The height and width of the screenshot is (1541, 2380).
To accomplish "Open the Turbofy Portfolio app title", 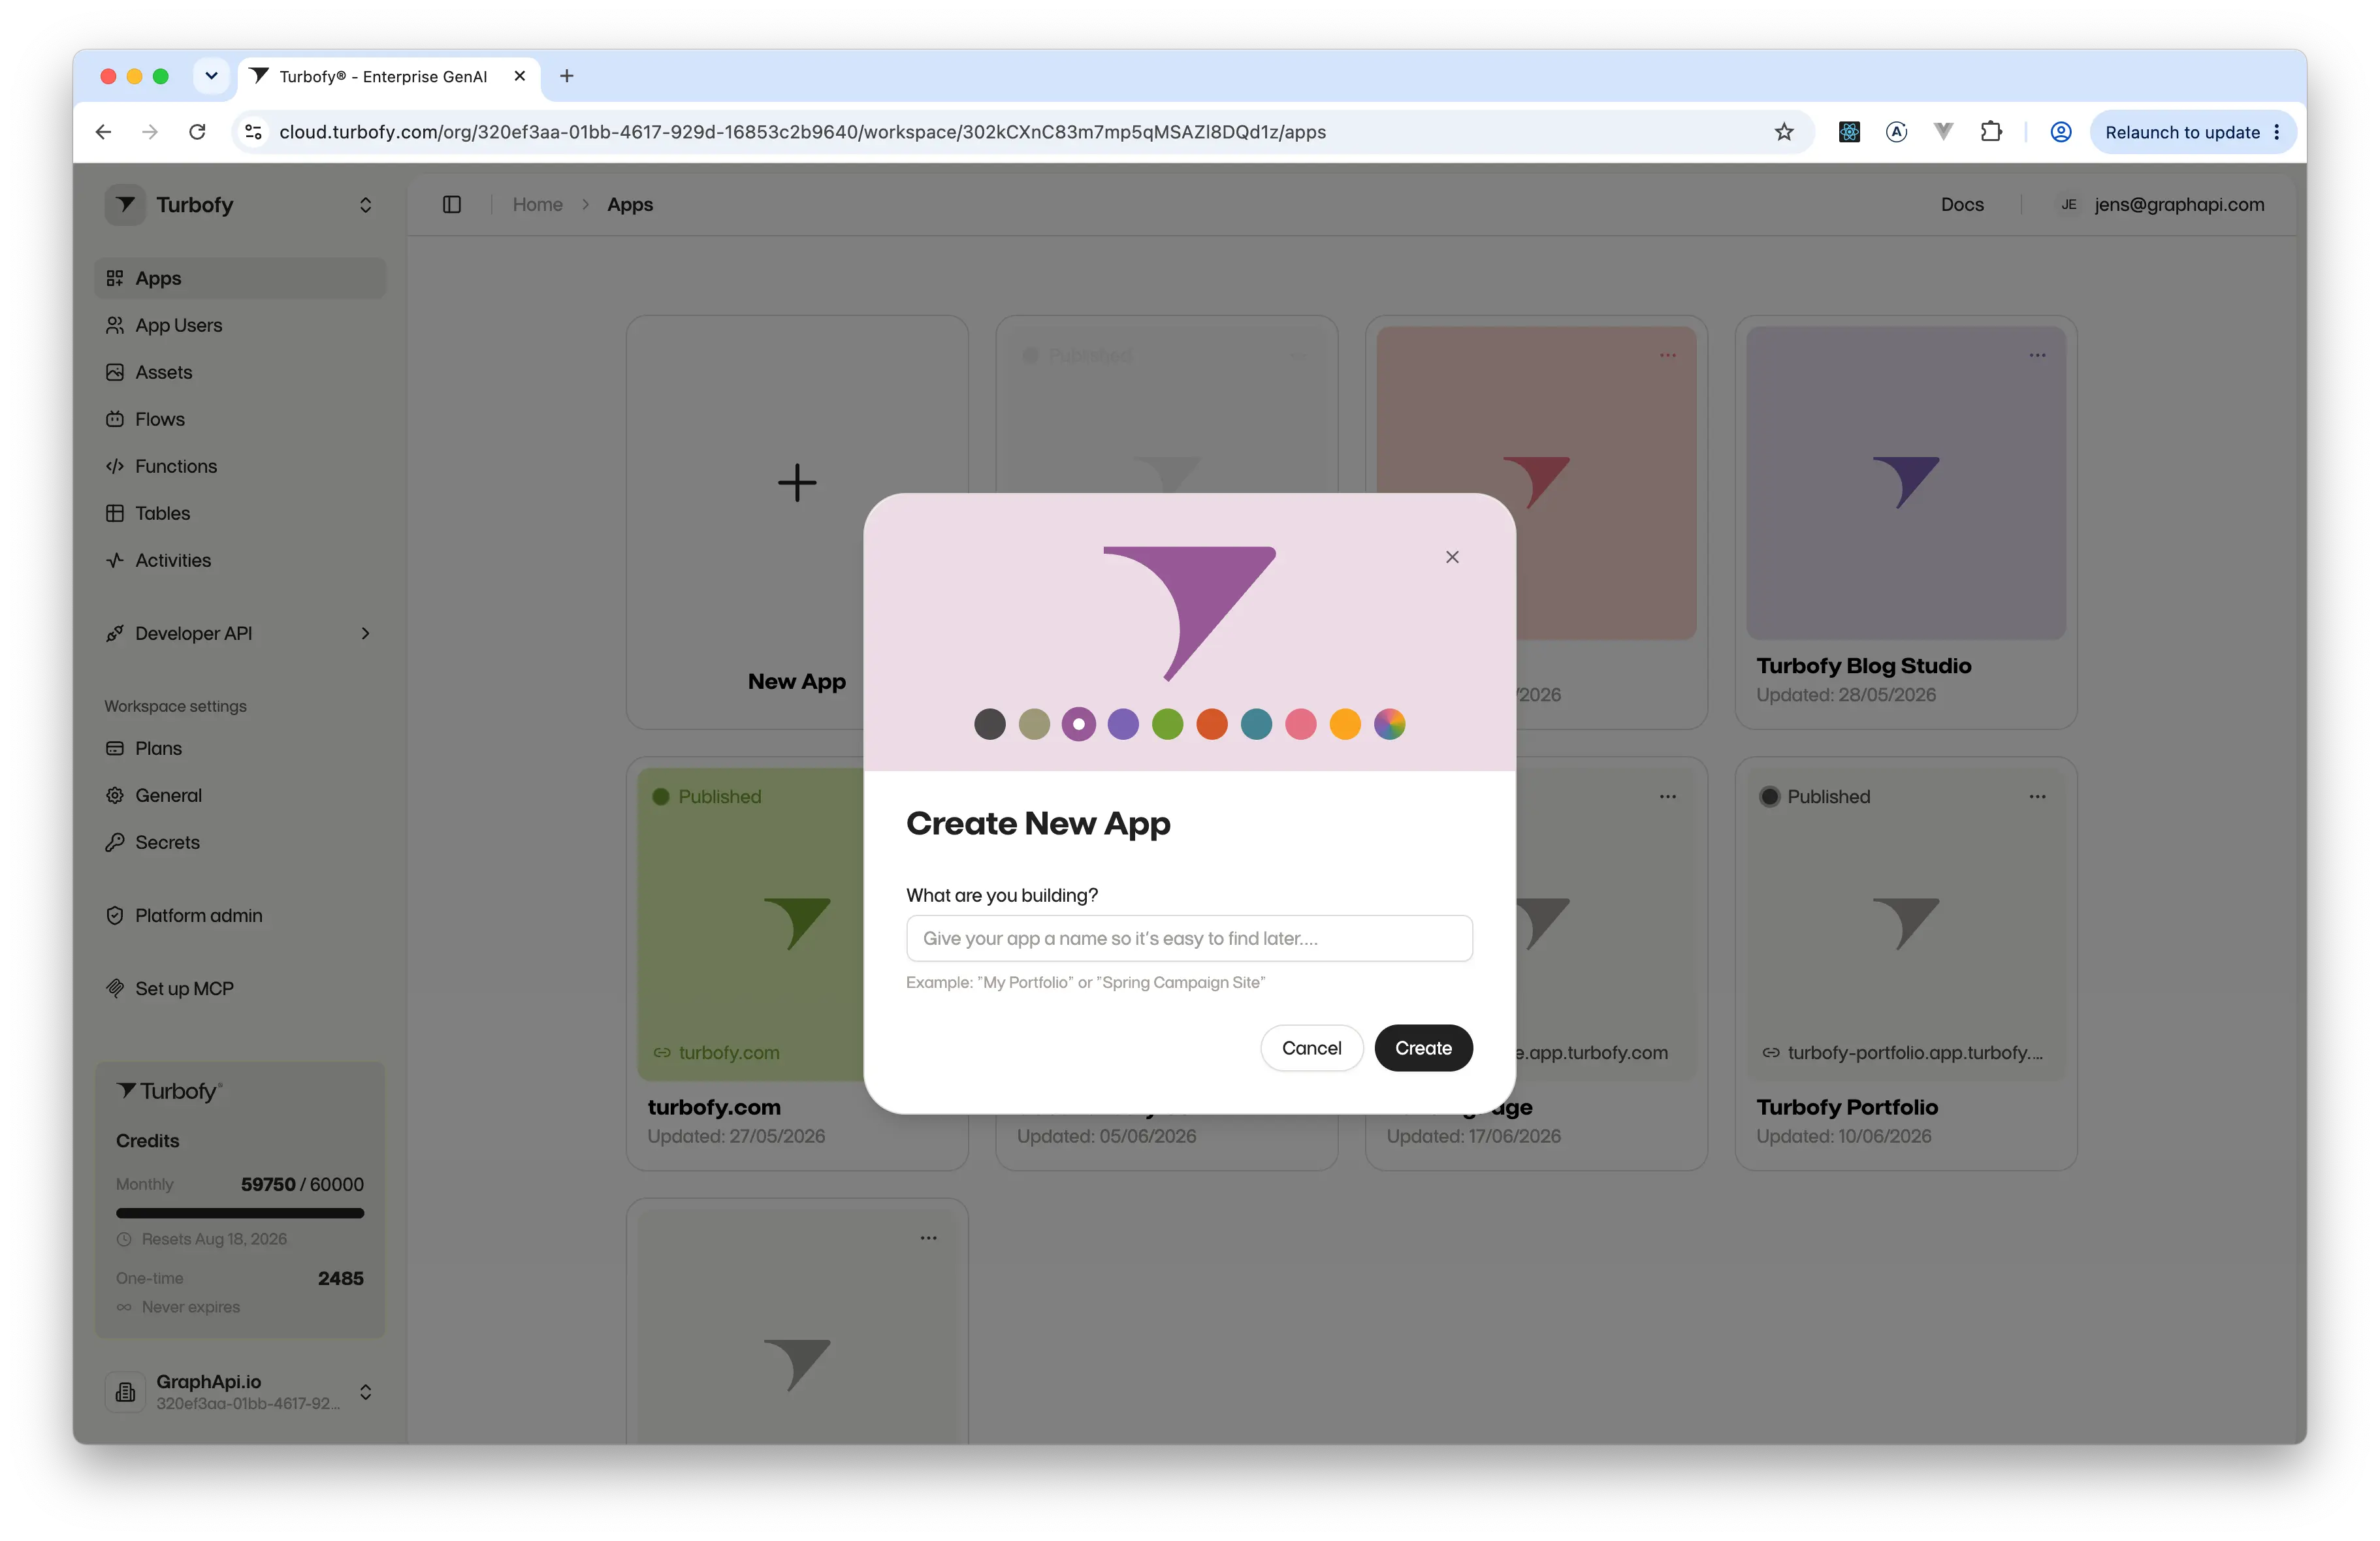I will [1847, 1107].
